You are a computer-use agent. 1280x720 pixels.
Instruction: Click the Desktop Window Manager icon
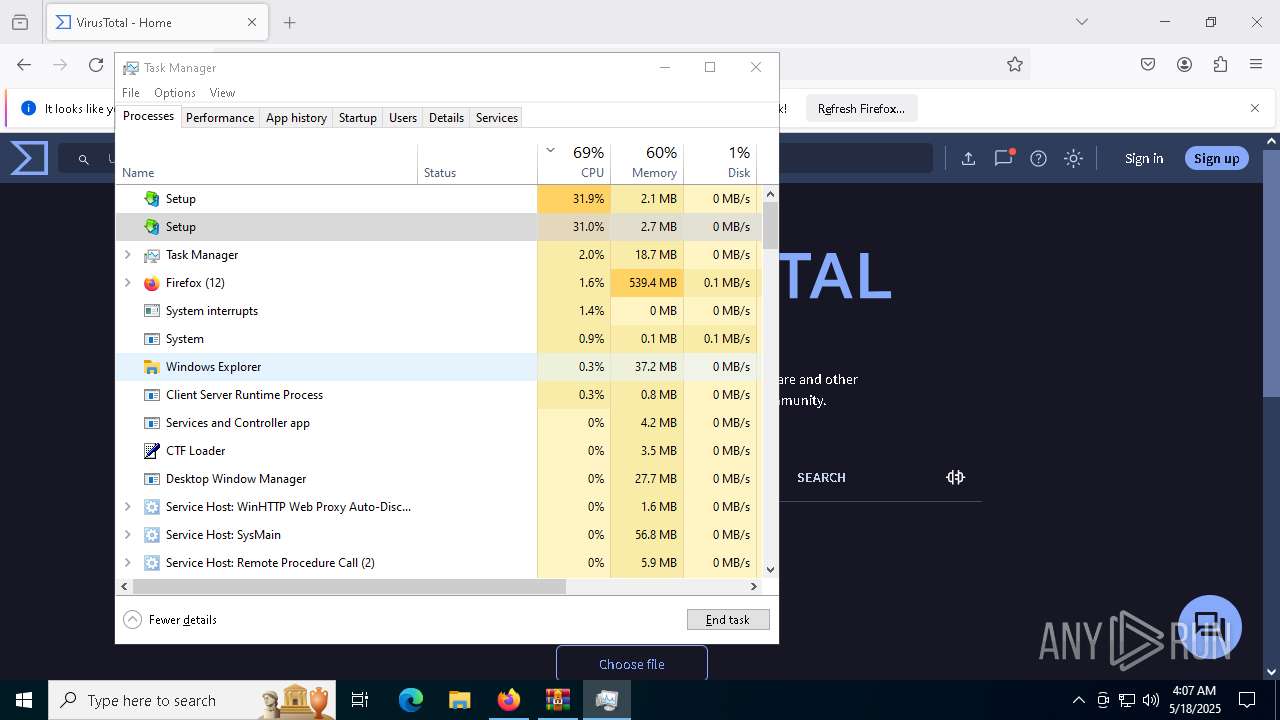(x=151, y=479)
